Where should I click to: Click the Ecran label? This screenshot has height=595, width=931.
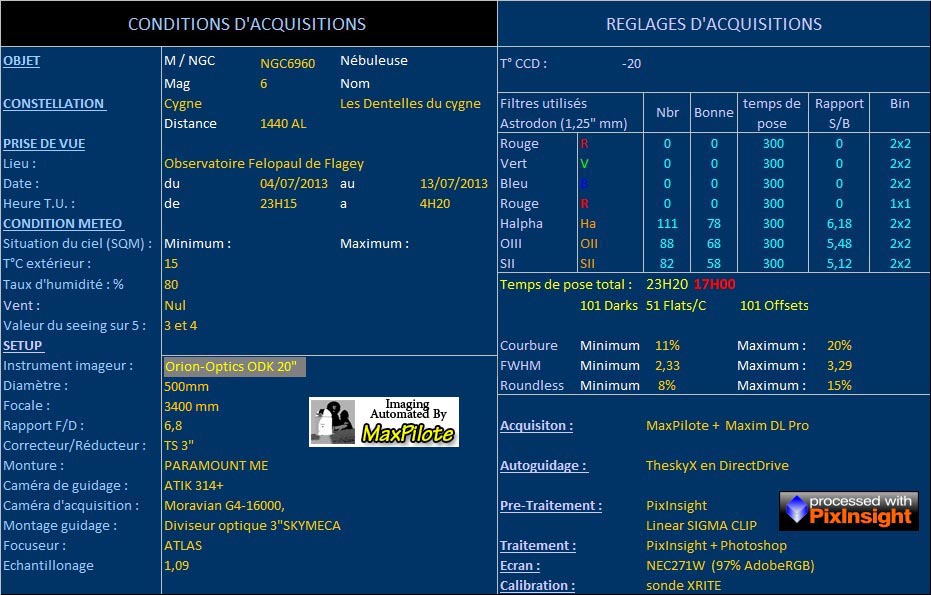click(520, 566)
